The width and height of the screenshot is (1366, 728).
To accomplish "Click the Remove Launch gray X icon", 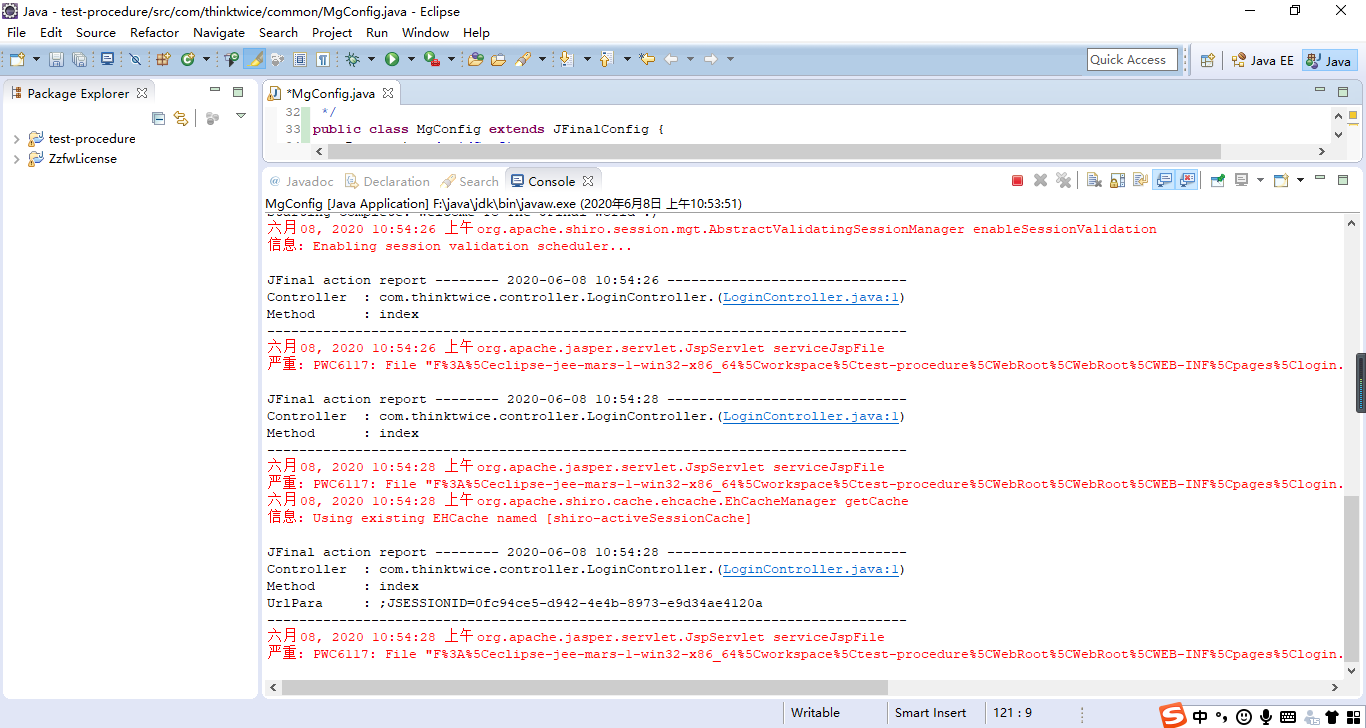I will [x=1040, y=181].
